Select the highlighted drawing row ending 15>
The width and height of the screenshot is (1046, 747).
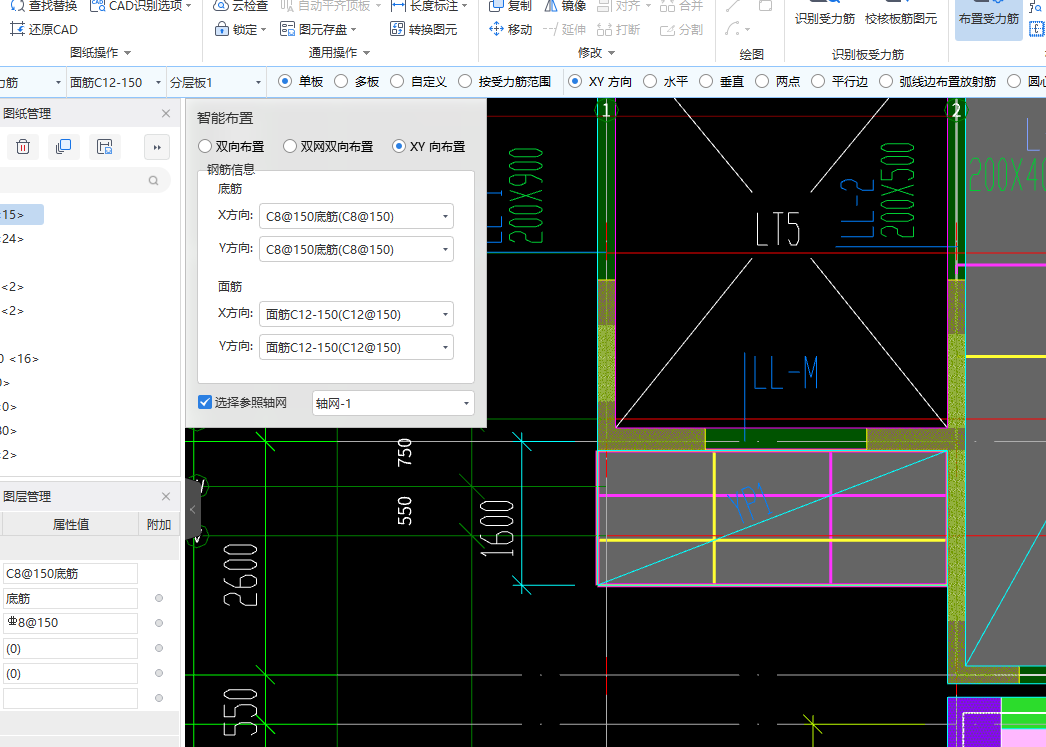[x=21, y=215]
